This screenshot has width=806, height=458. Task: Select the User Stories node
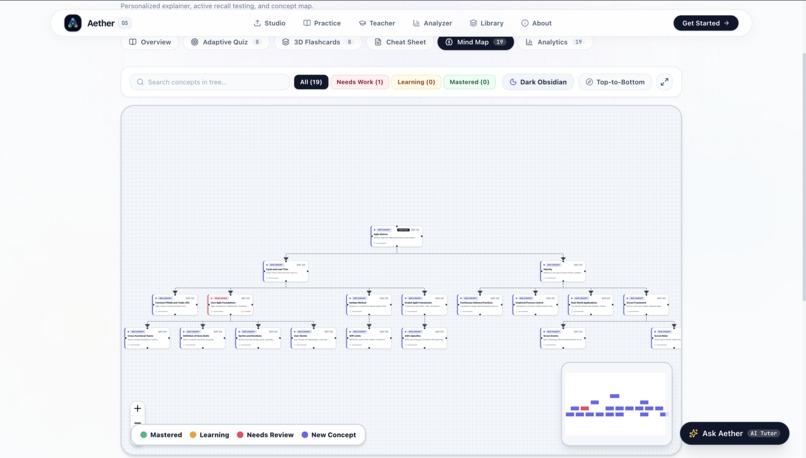click(x=314, y=338)
